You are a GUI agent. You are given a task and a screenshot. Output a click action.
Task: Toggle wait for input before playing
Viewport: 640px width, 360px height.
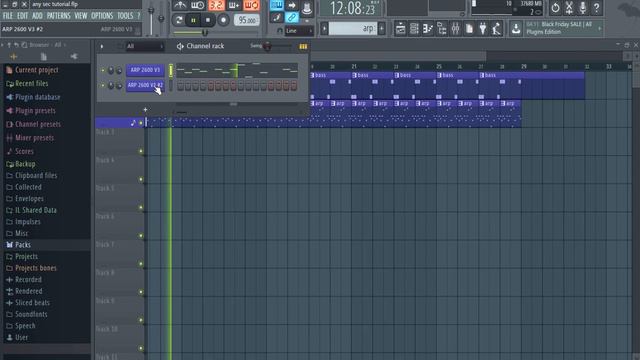click(x=198, y=5)
